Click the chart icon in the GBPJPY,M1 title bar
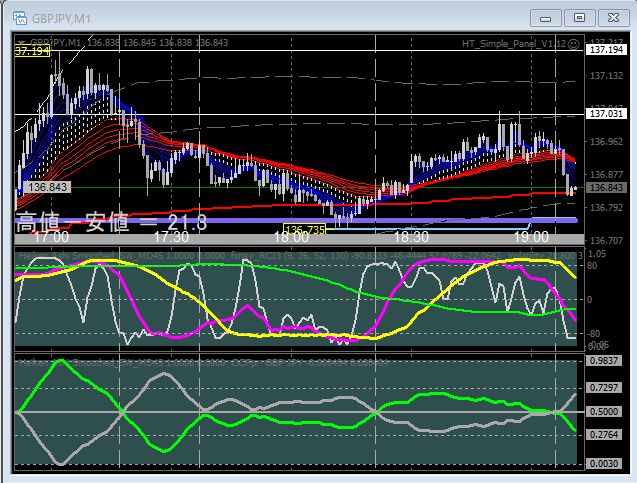This screenshot has width=637, height=483. [18, 17]
